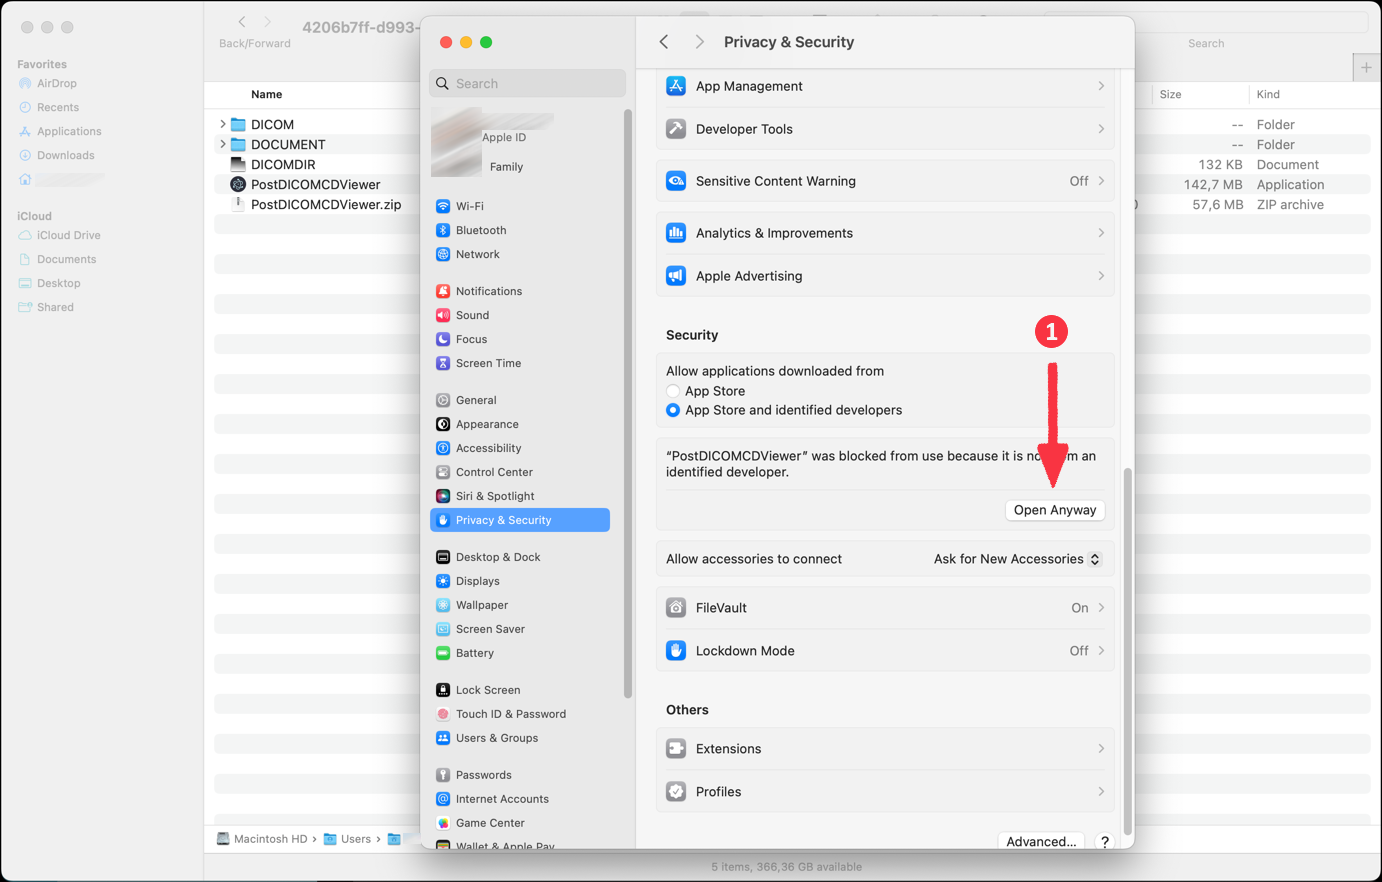Open Sensitive Content Warning settings
Screen dimensions: 1382x882
pyautogui.click(x=778, y=181)
